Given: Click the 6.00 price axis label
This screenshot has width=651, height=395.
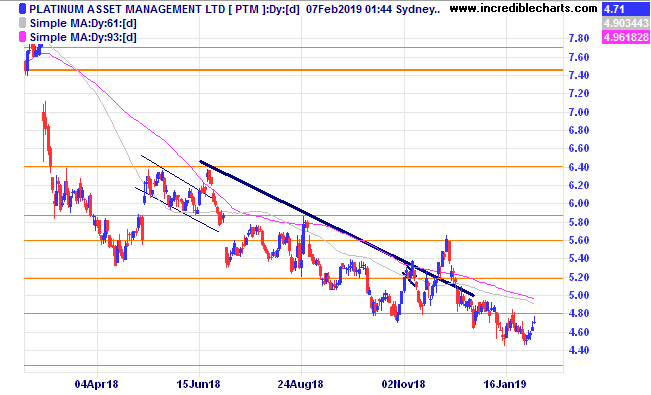Looking at the screenshot, I should click(x=579, y=204).
